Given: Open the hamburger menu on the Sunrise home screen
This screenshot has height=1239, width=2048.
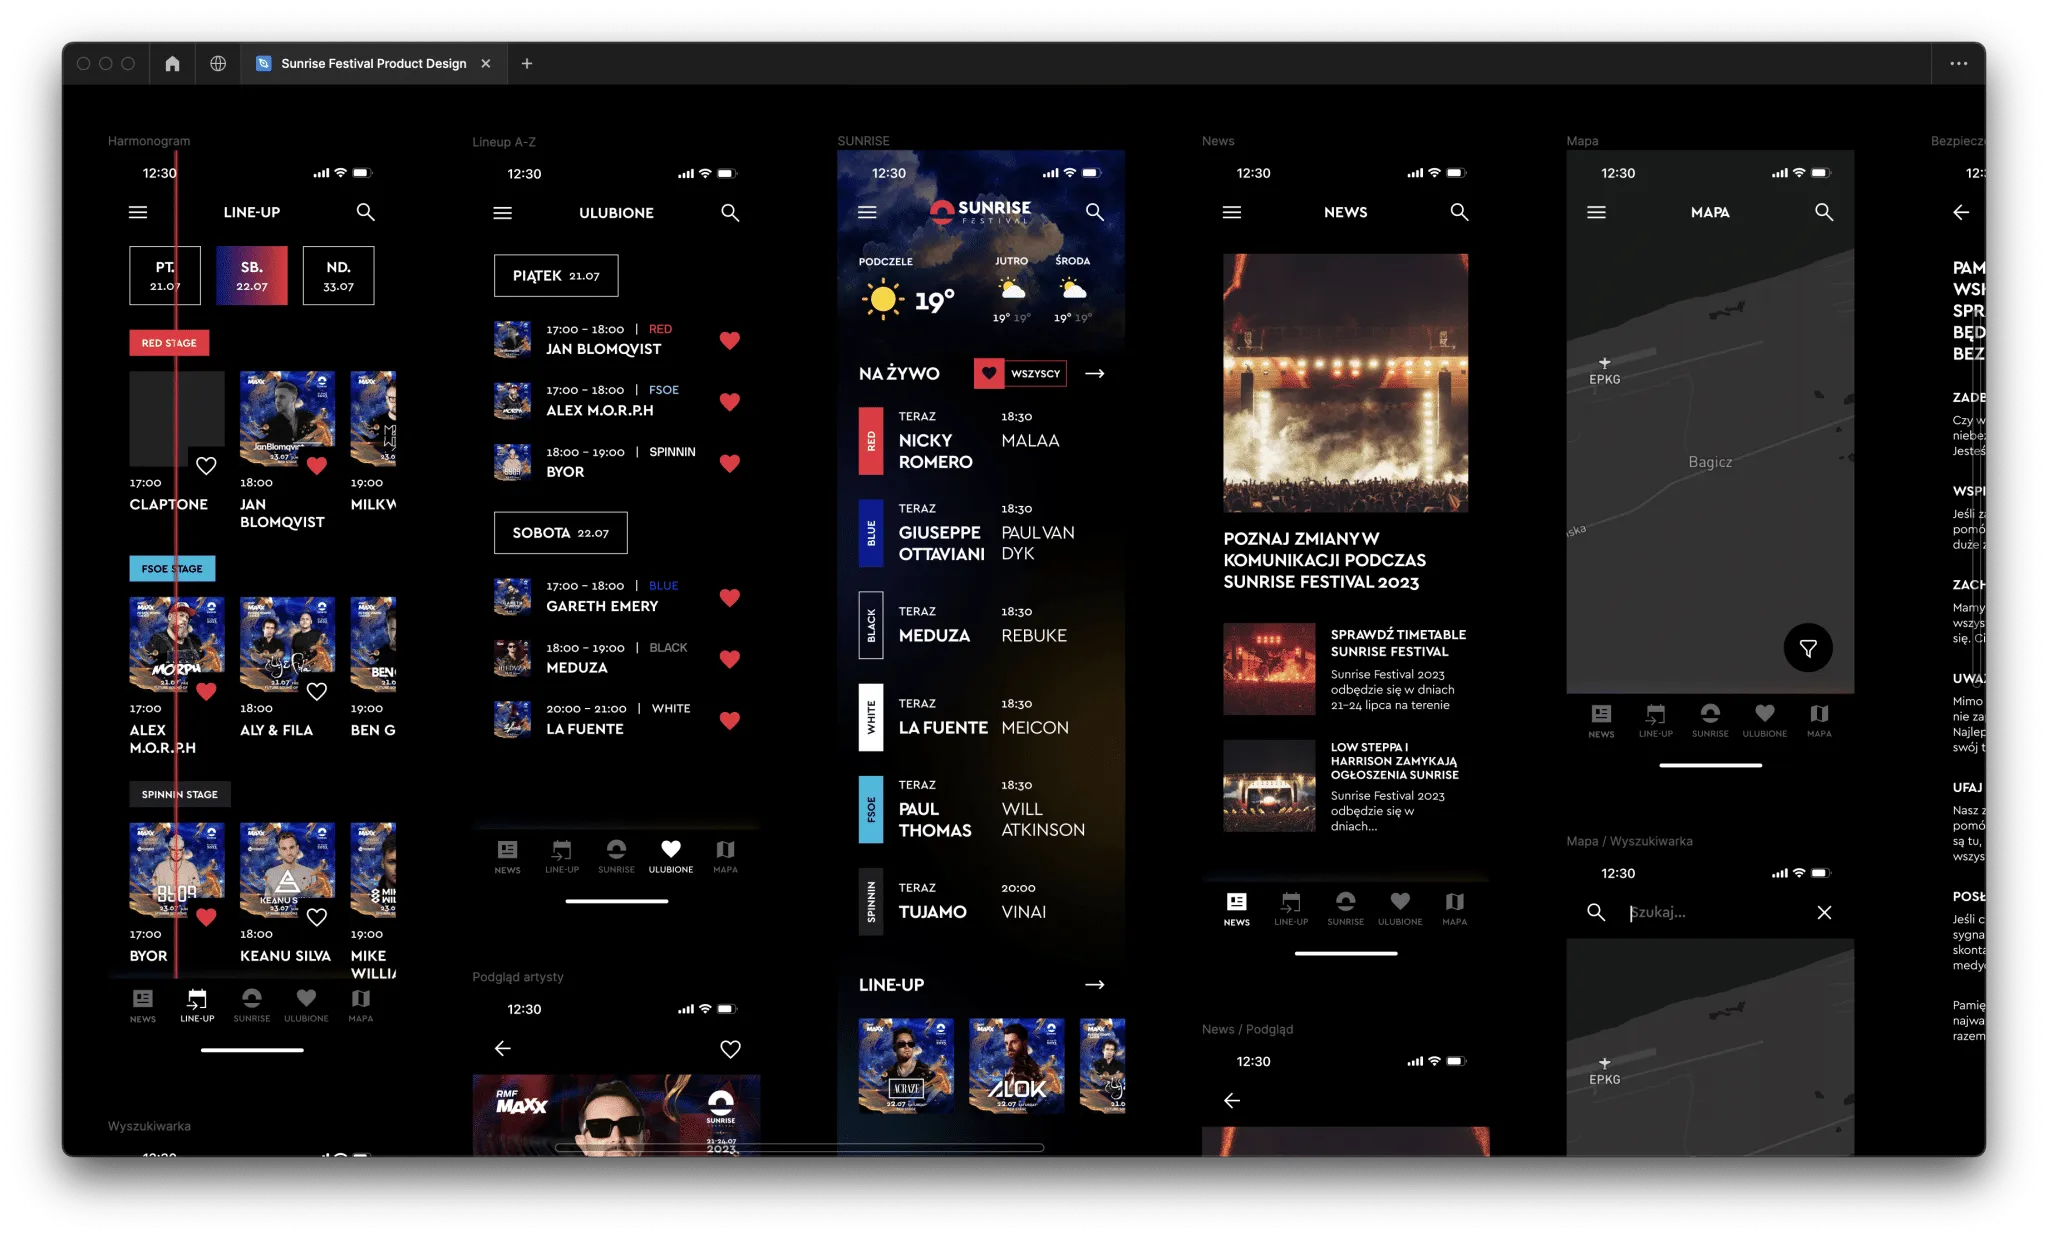Looking at the screenshot, I should [867, 212].
